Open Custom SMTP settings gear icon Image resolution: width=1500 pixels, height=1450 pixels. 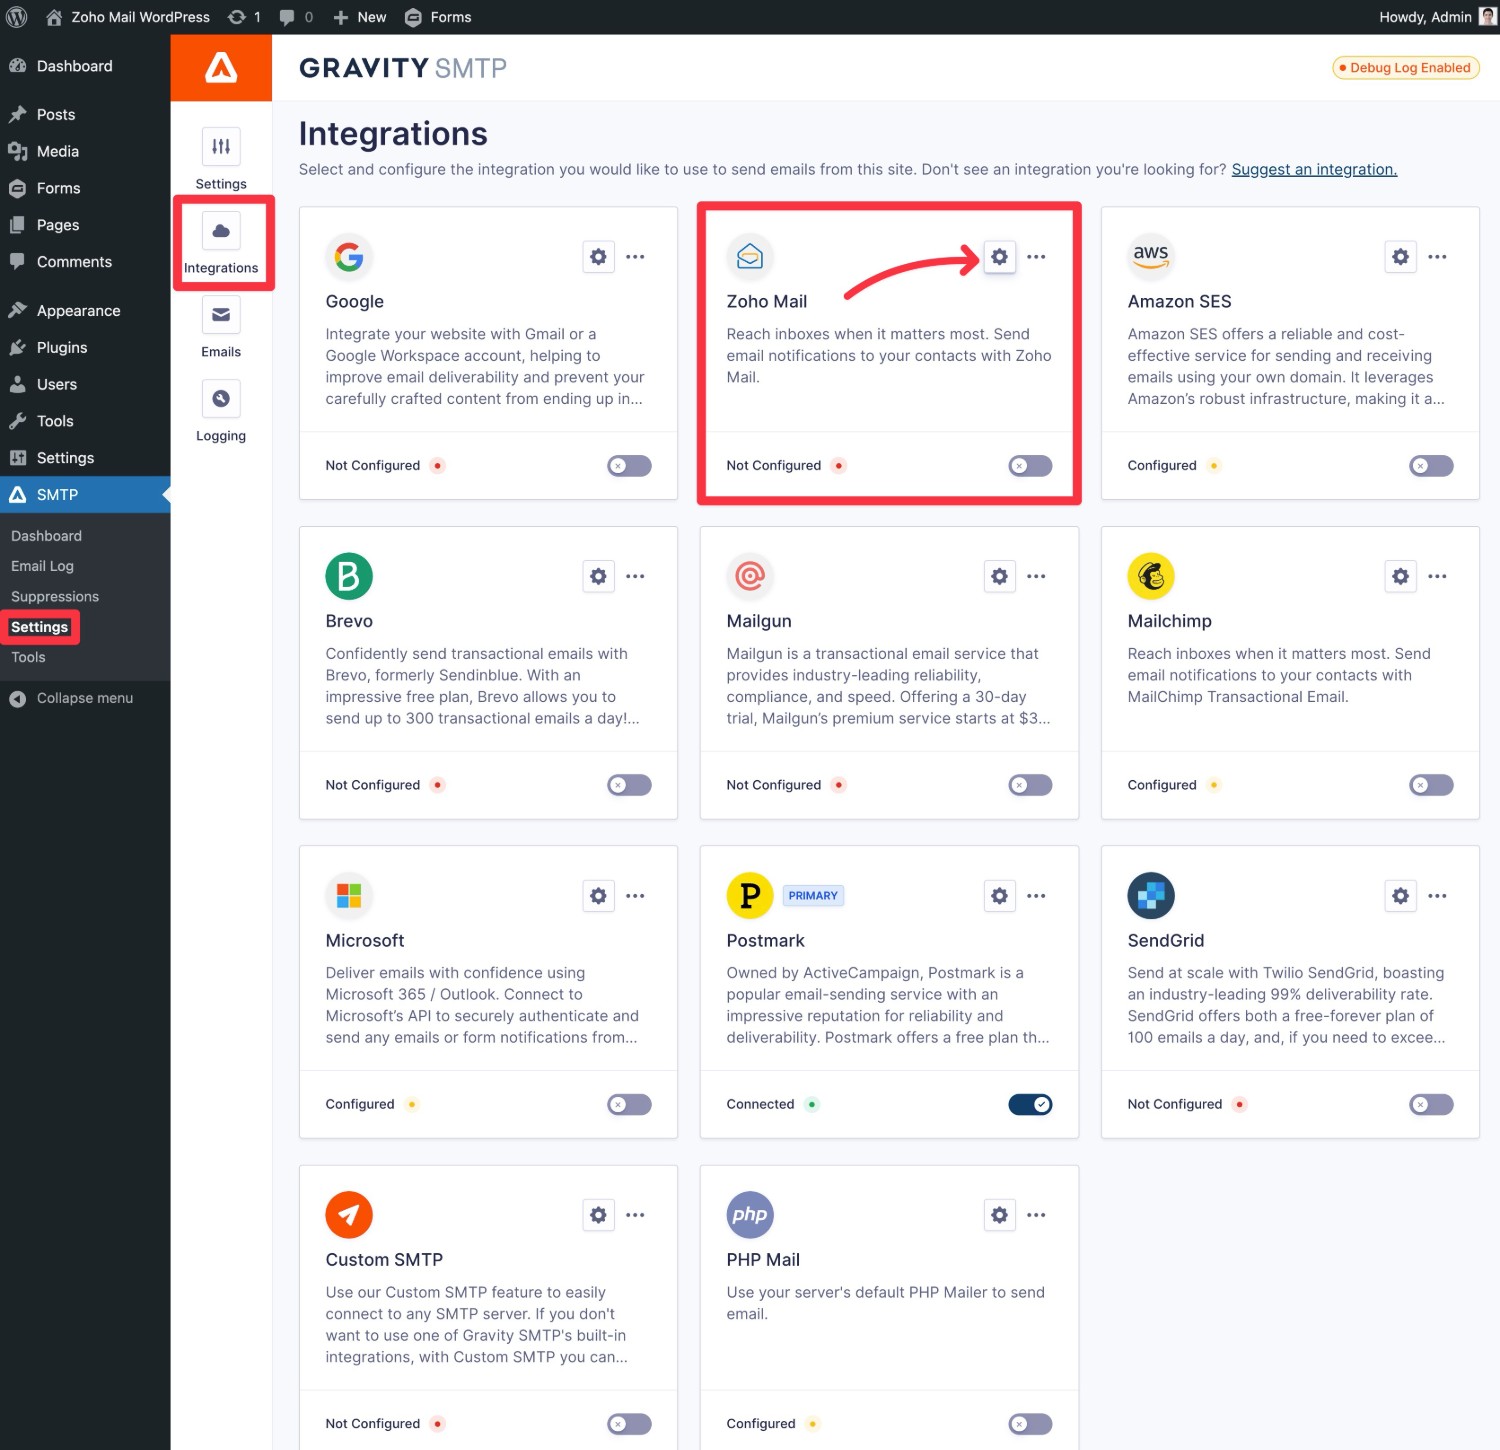(598, 1215)
